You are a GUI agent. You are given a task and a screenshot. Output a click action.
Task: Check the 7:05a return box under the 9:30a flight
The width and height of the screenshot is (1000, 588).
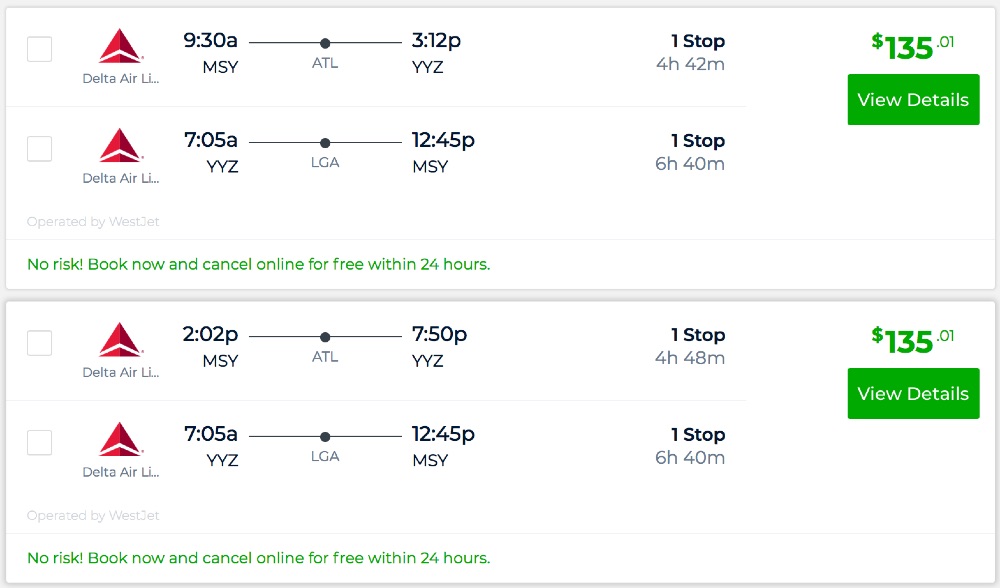click(x=39, y=149)
